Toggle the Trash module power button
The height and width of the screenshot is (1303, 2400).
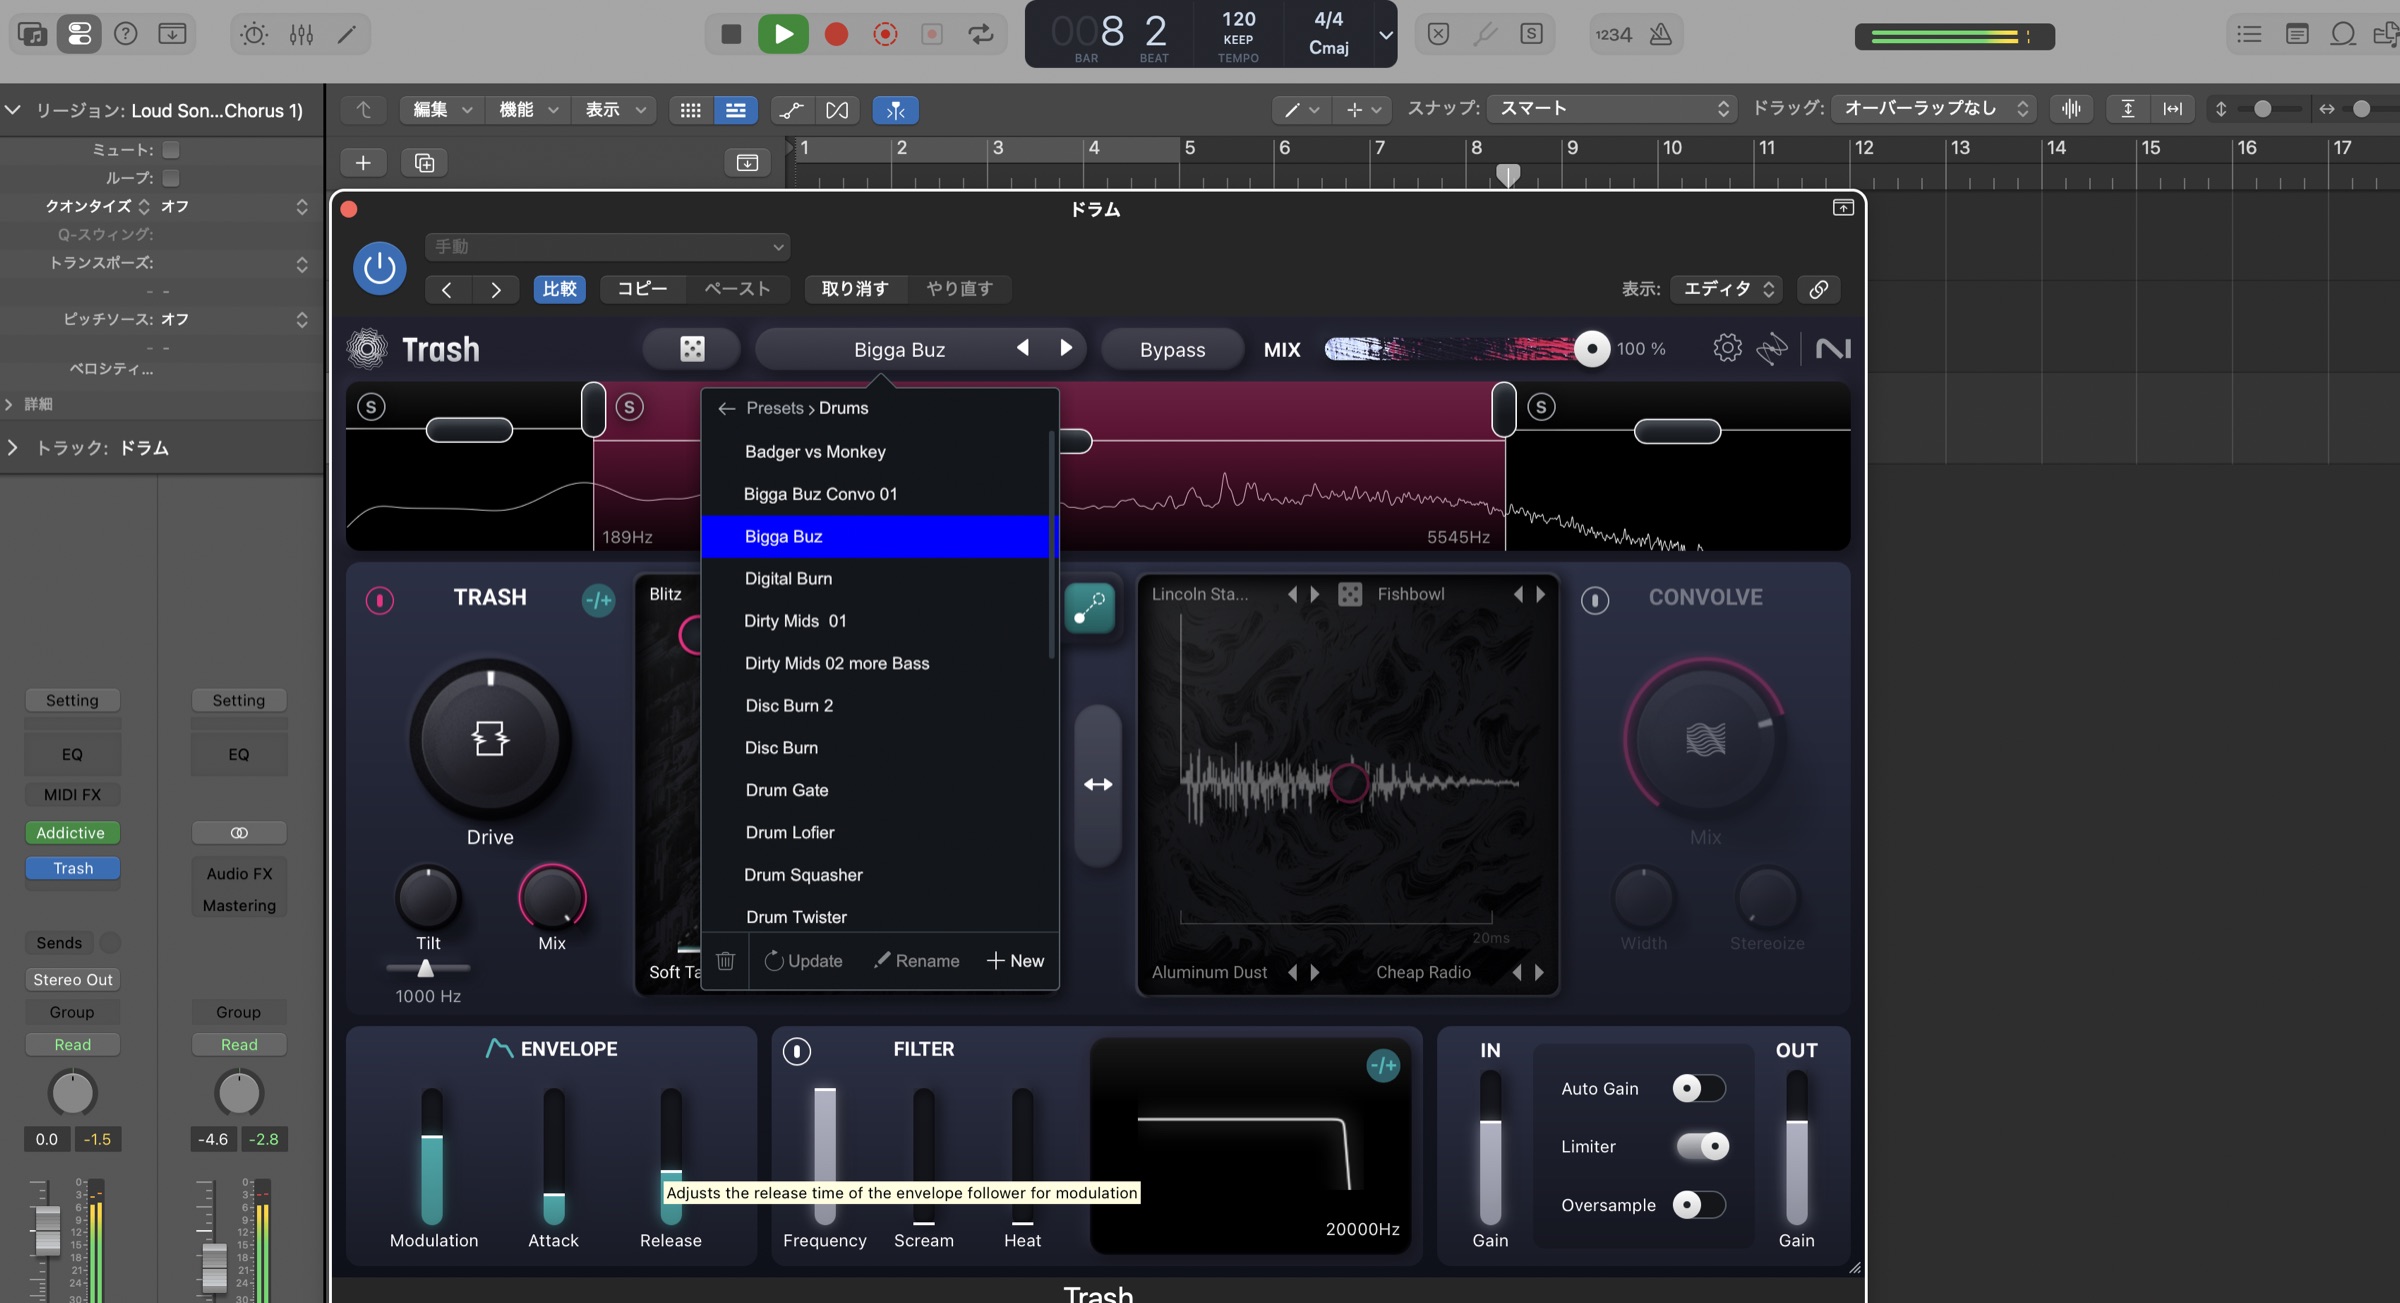click(379, 600)
